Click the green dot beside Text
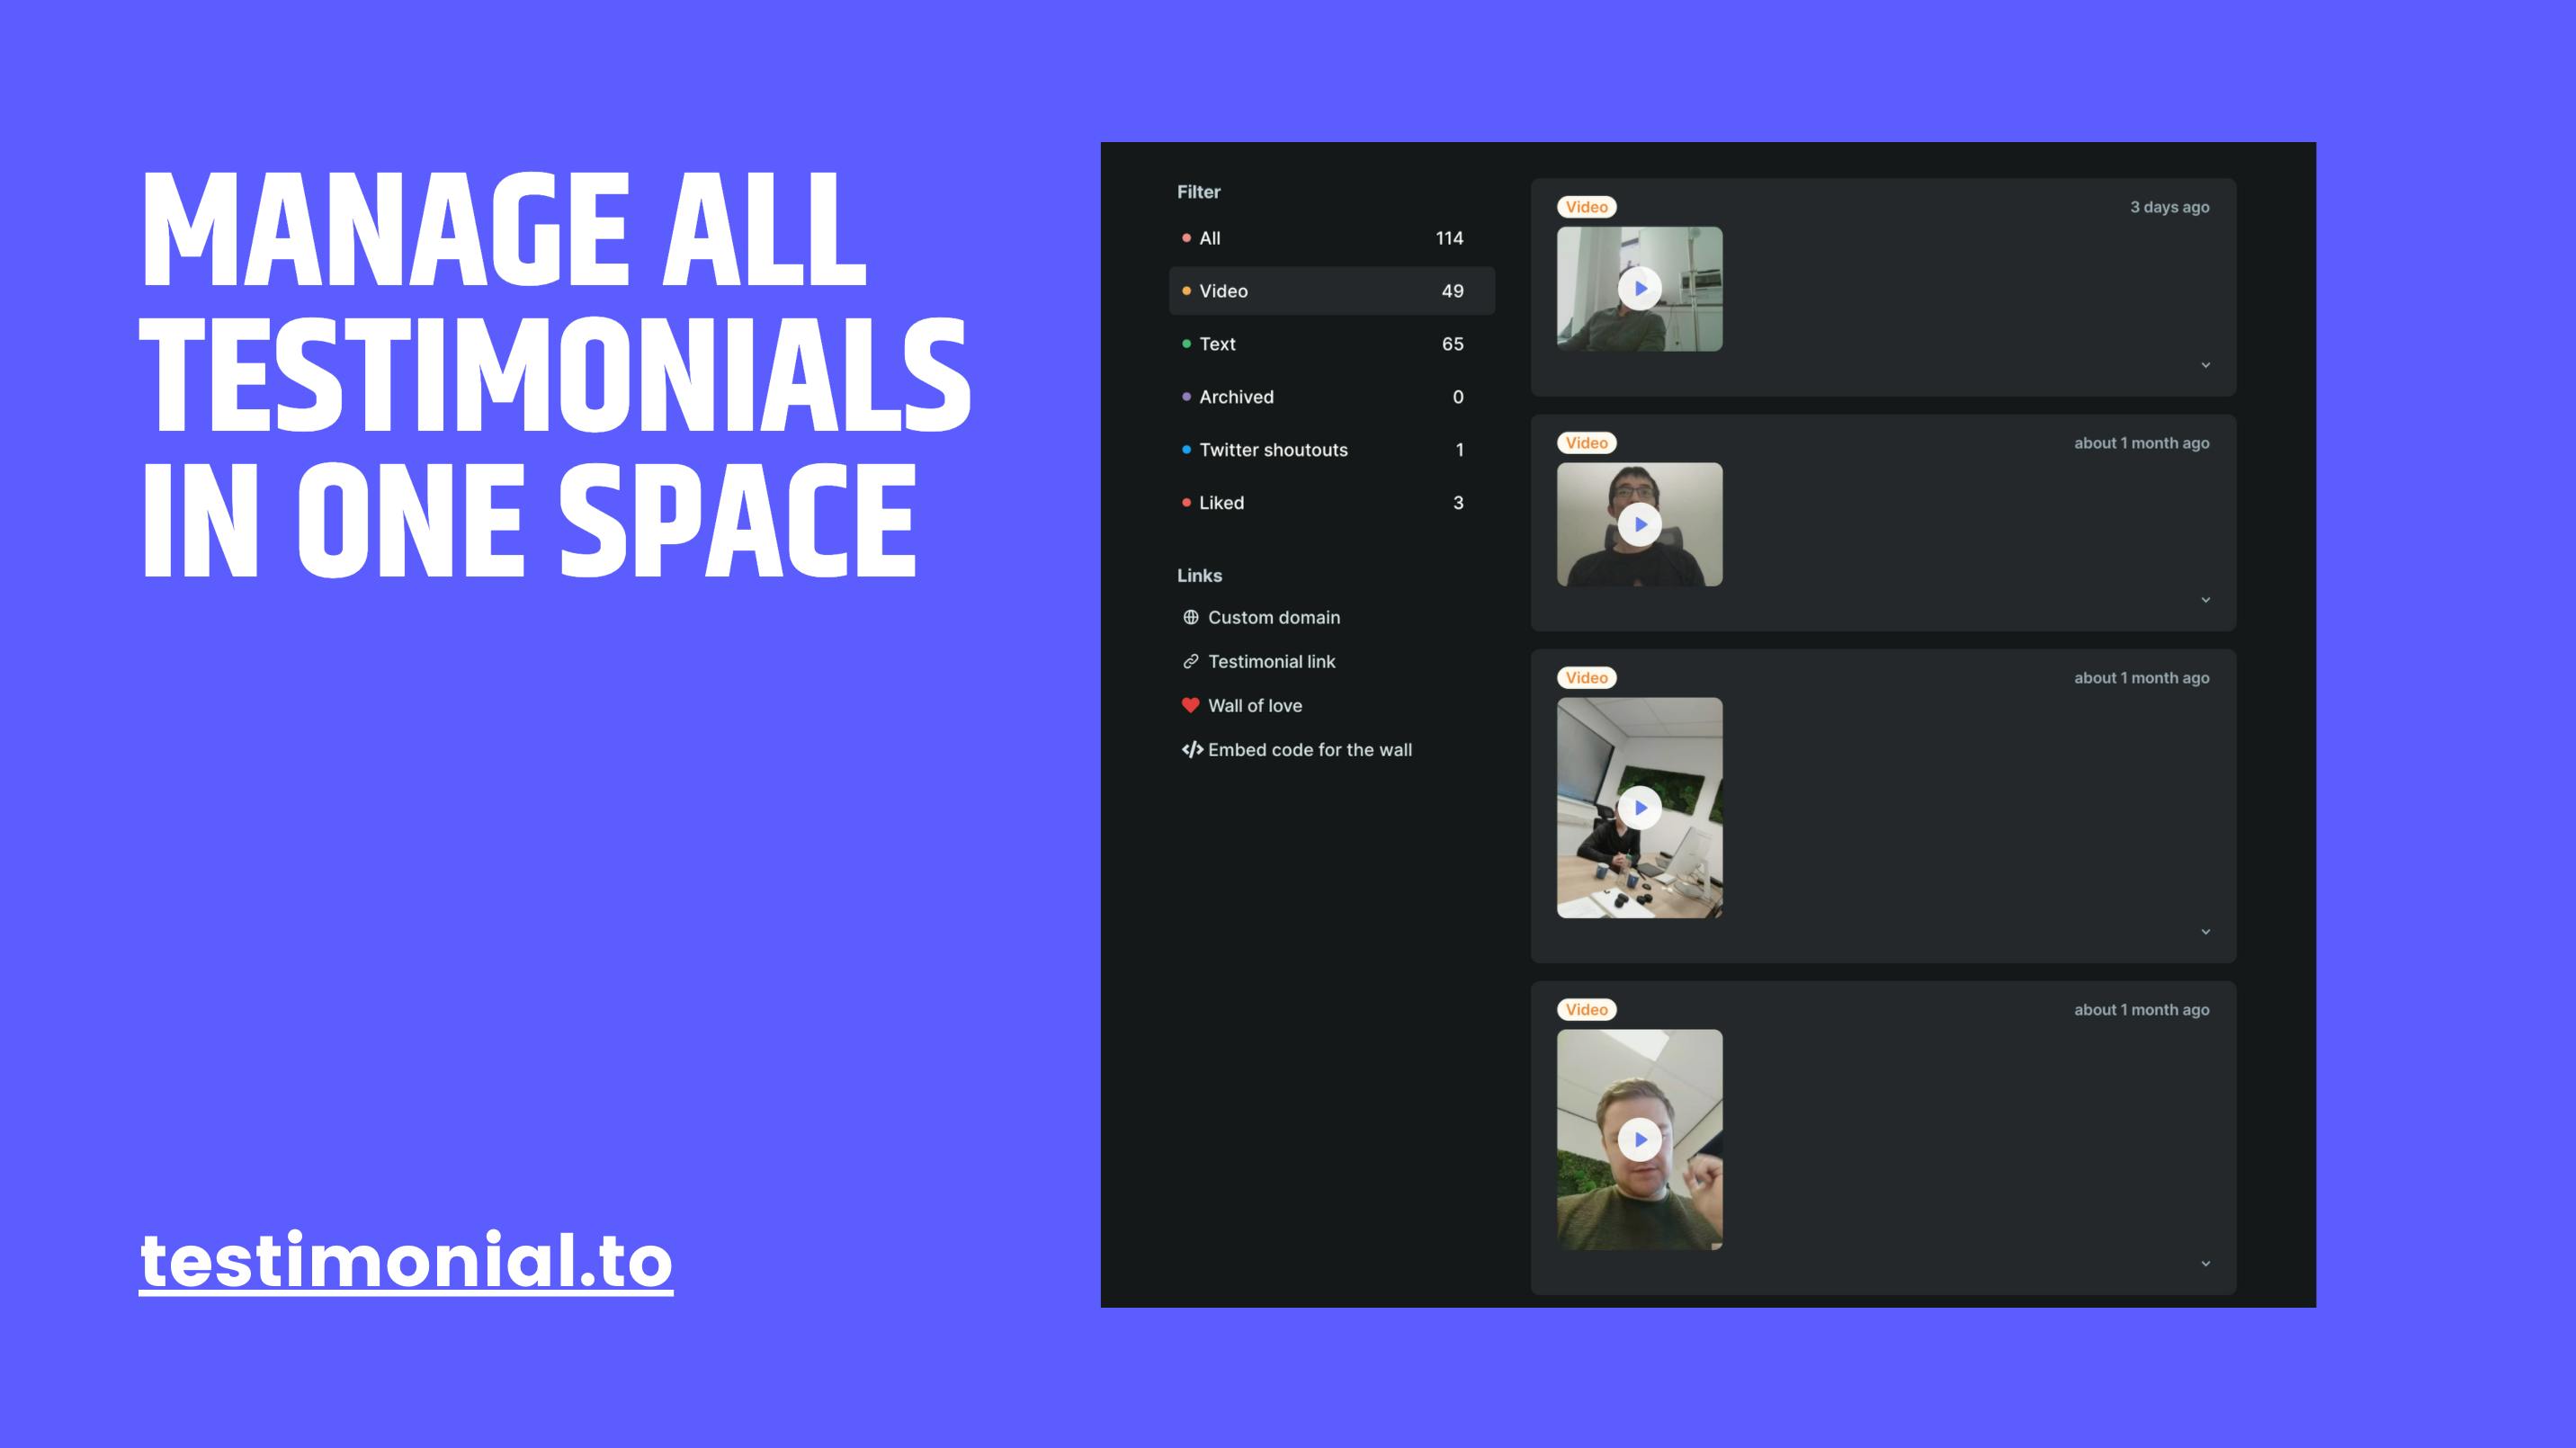The image size is (2576, 1448). click(x=1186, y=344)
